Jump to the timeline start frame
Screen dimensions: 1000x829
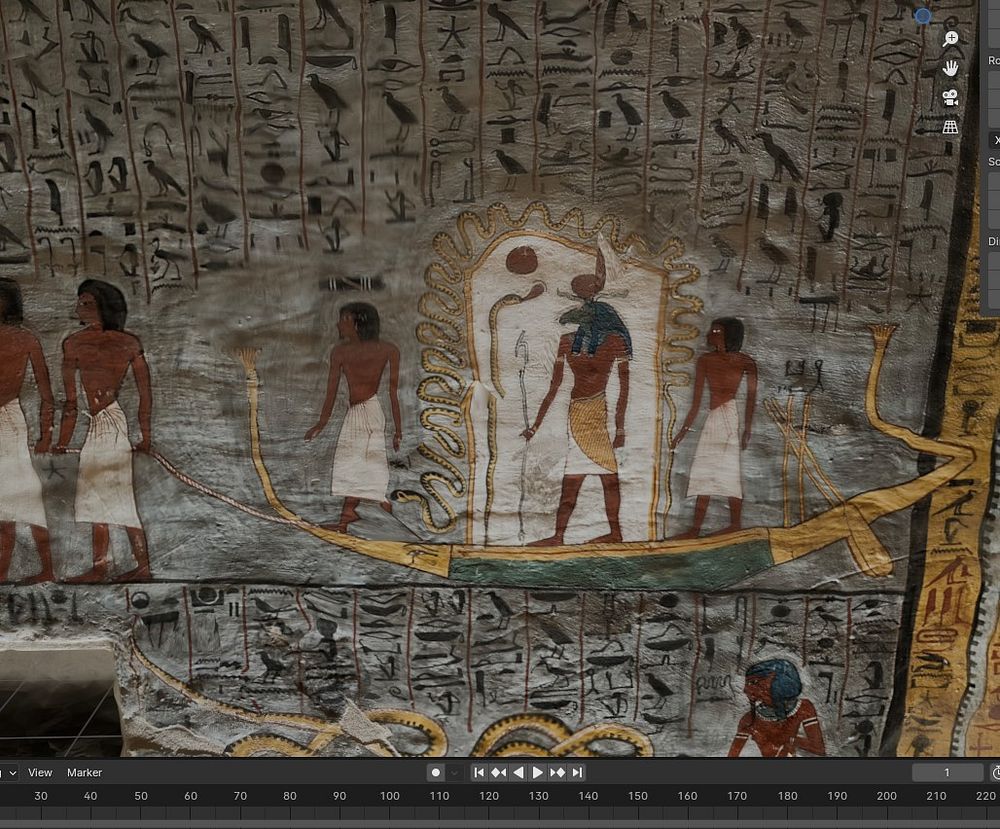[x=479, y=772]
